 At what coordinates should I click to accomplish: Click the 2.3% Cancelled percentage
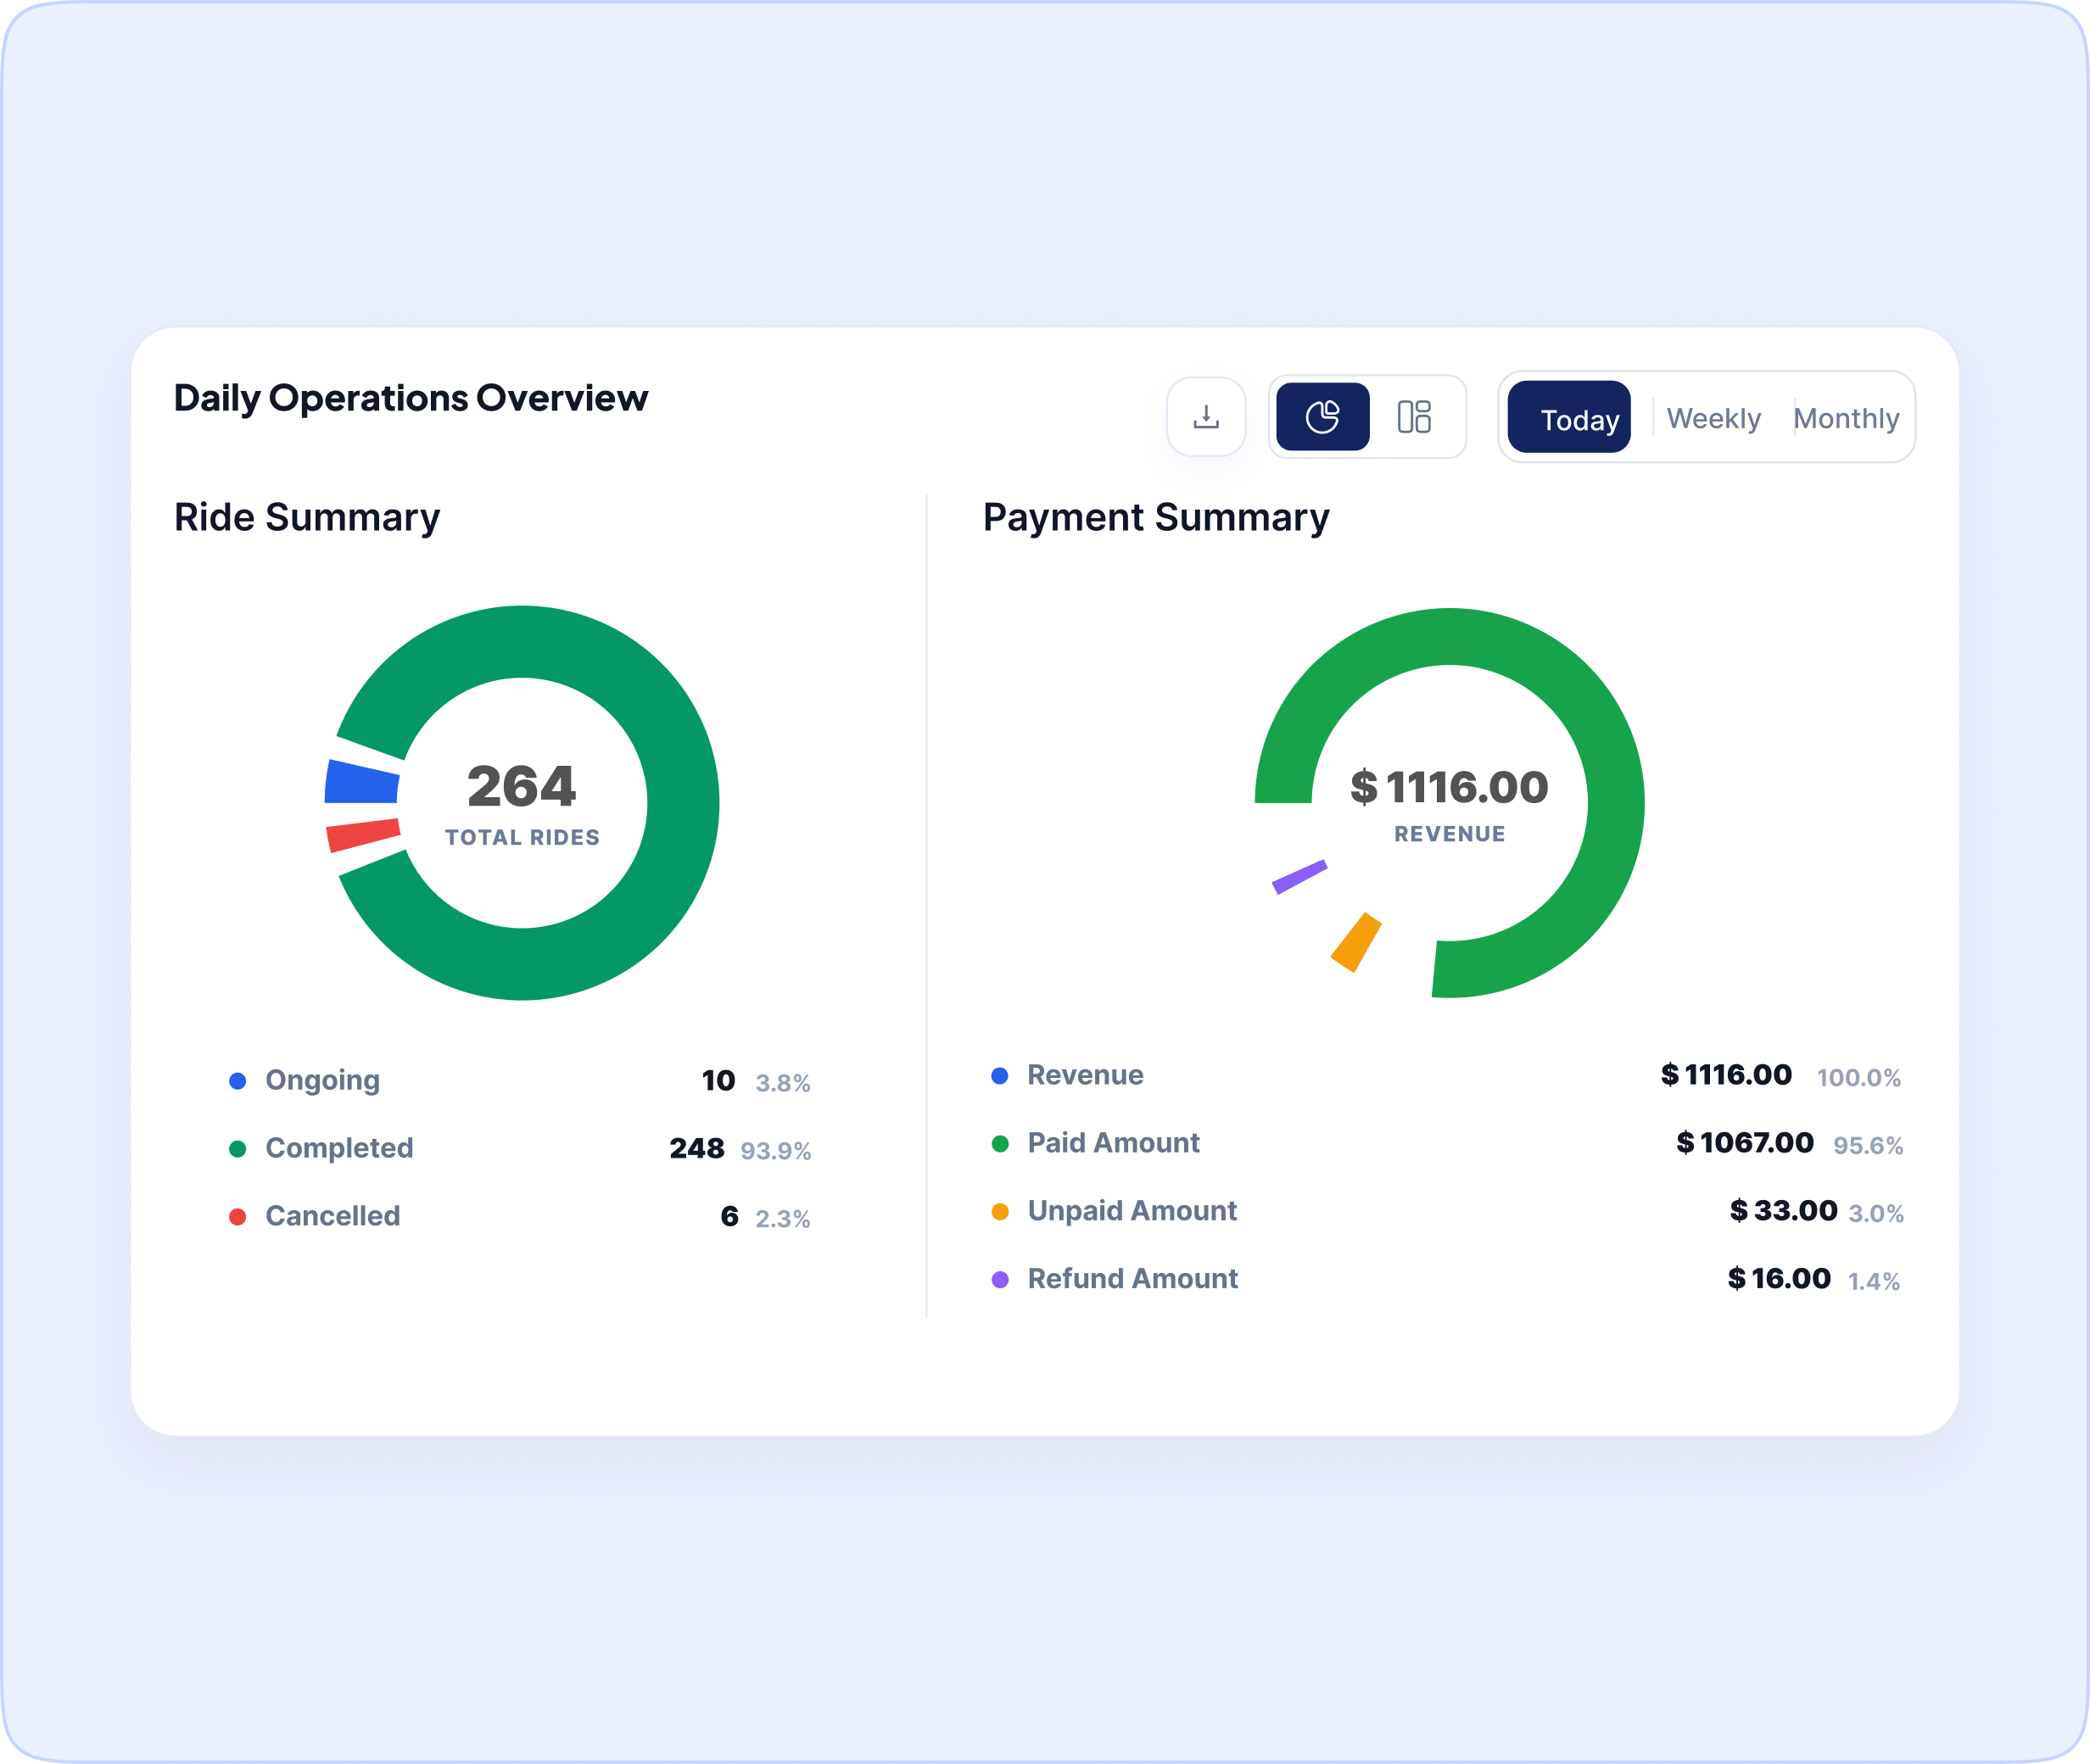[783, 1219]
